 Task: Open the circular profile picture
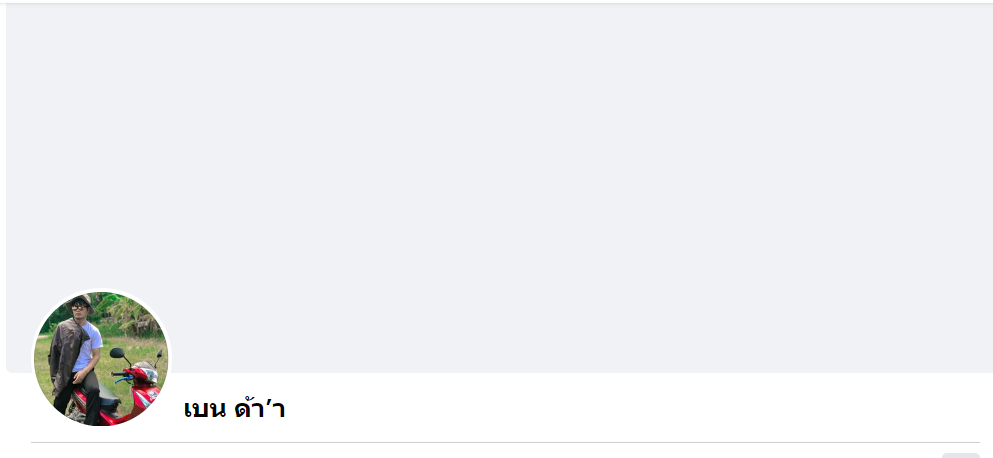click(x=101, y=359)
